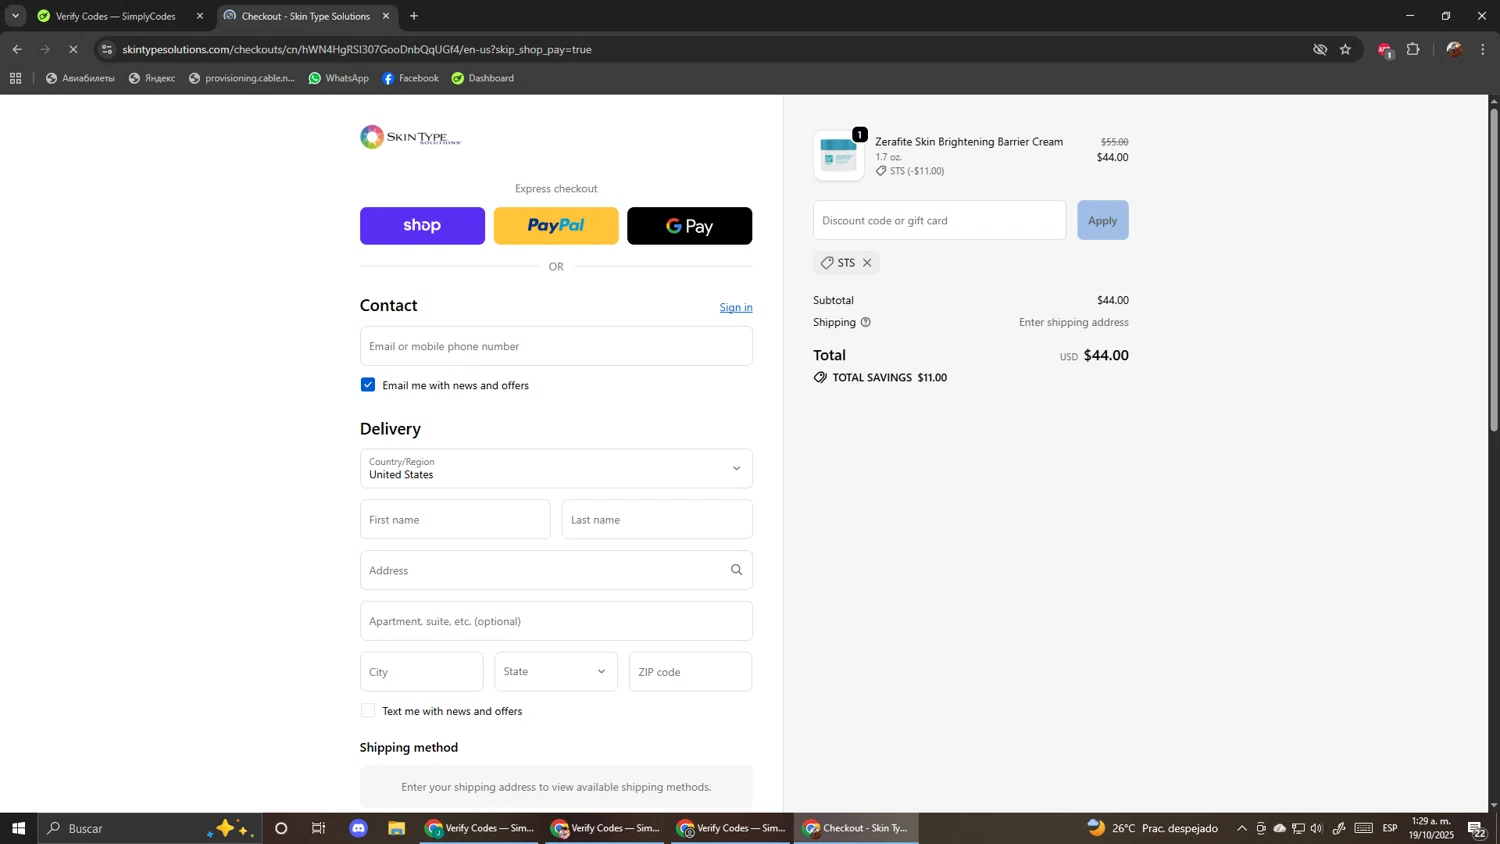
Task: Open the red extension icon with badge
Action: coord(1385,50)
